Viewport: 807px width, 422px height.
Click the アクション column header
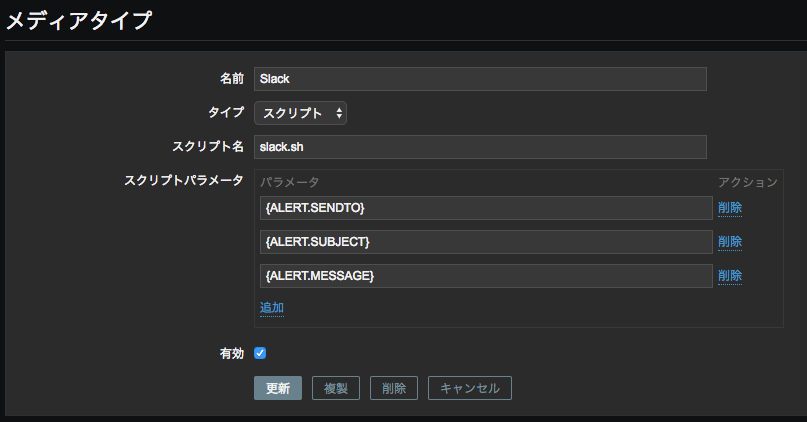[747, 182]
